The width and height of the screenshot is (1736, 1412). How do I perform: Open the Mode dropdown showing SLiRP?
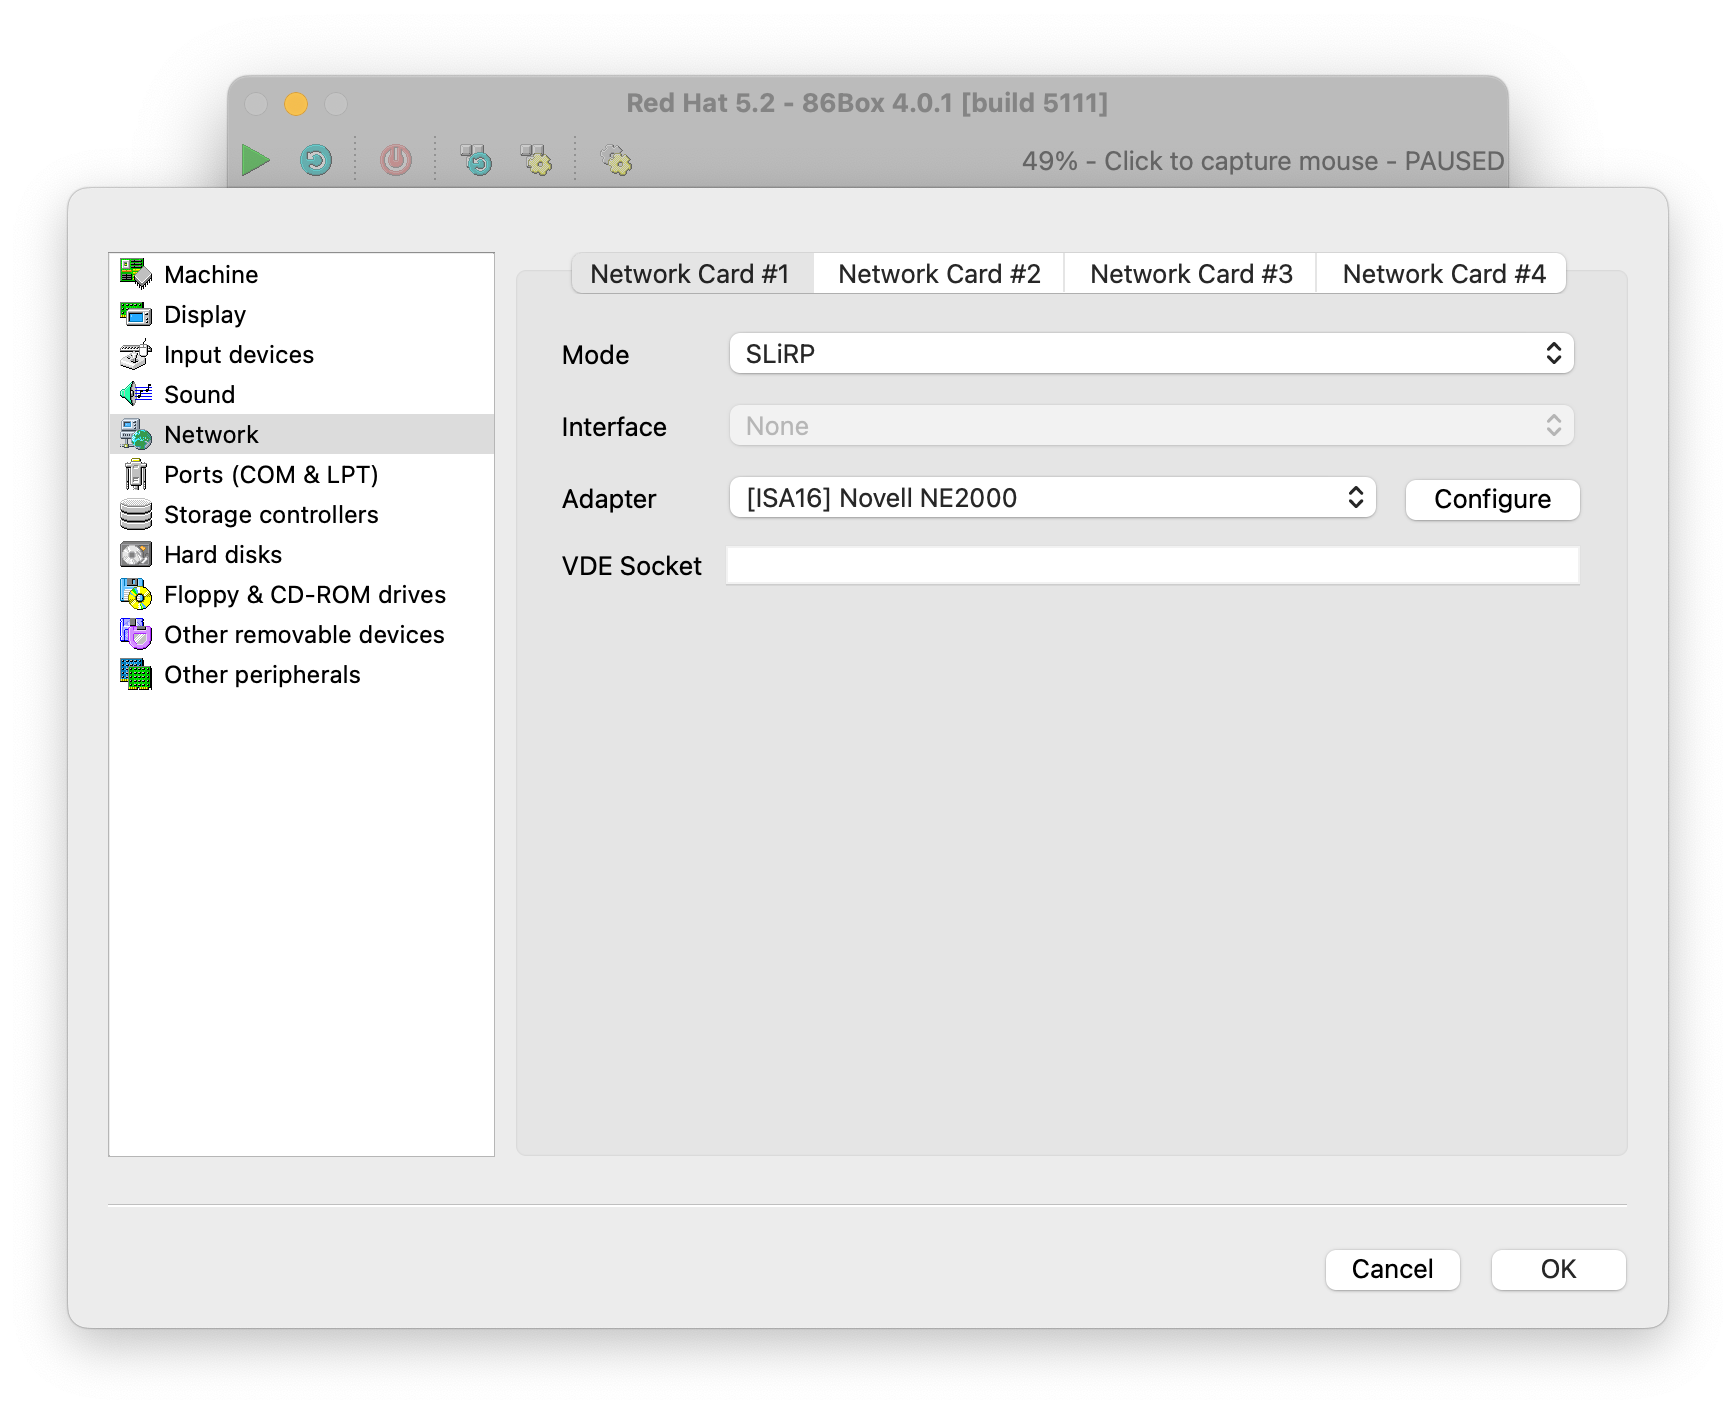click(x=1150, y=353)
